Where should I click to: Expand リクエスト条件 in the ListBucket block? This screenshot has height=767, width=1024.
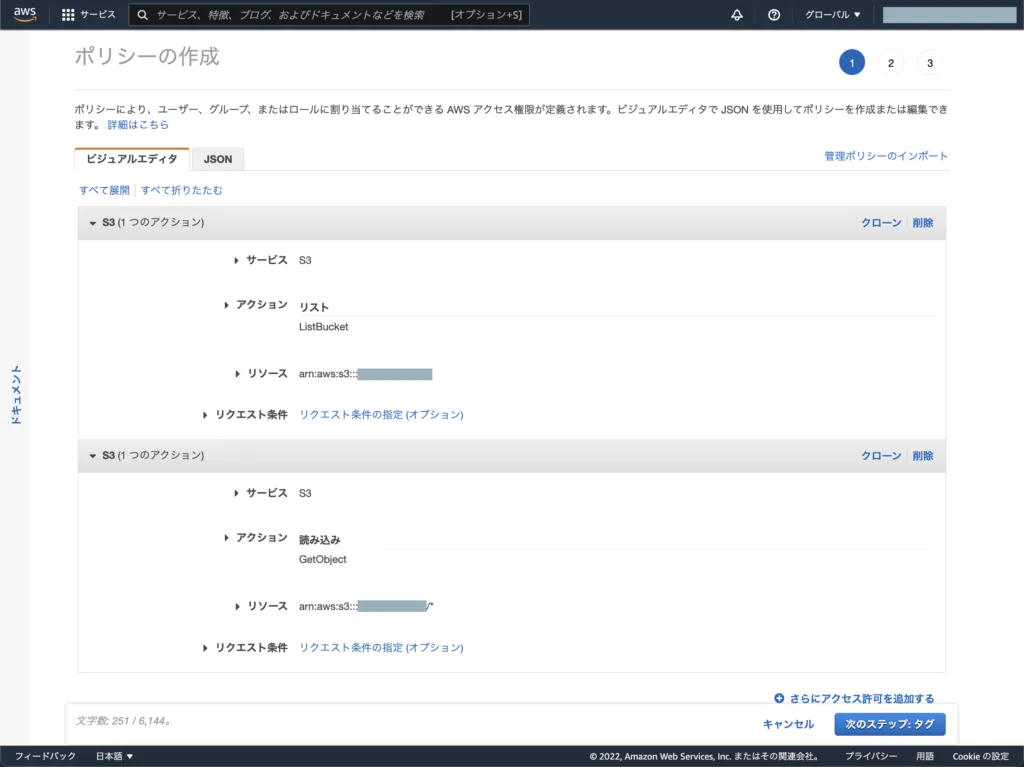204,415
